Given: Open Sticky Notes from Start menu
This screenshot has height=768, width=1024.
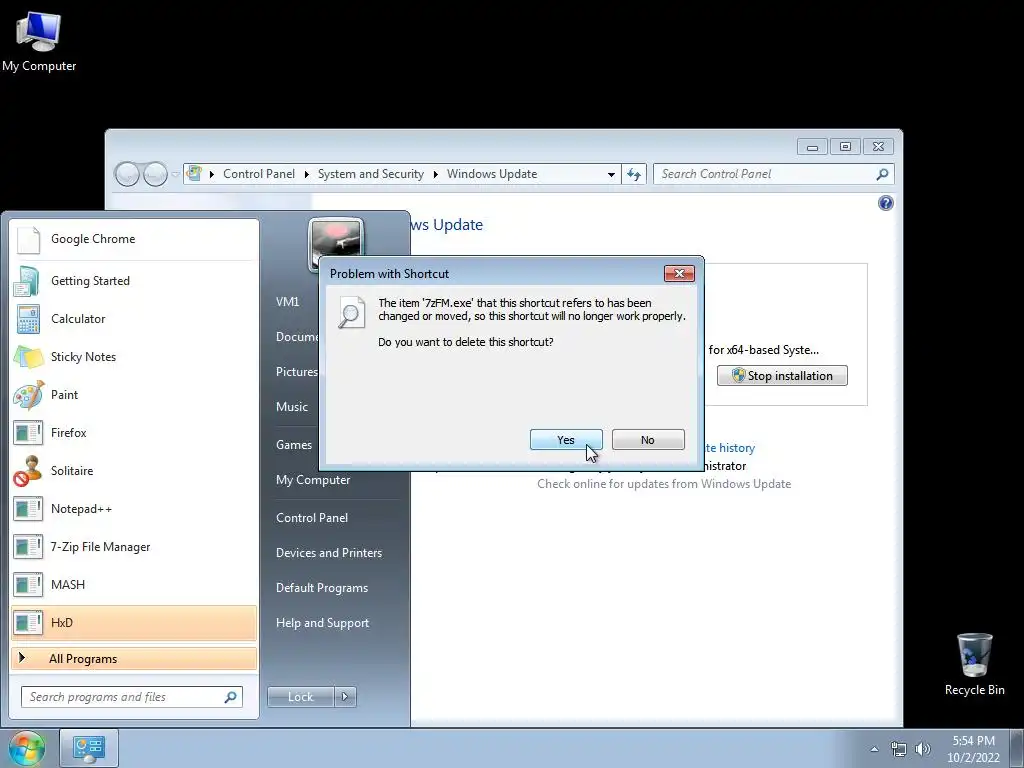Looking at the screenshot, I should [134, 357].
